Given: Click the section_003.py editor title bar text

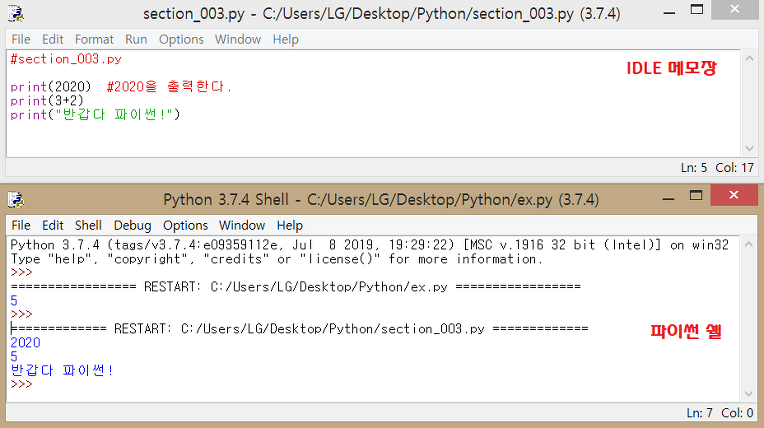Looking at the screenshot, I should click(x=382, y=14).
